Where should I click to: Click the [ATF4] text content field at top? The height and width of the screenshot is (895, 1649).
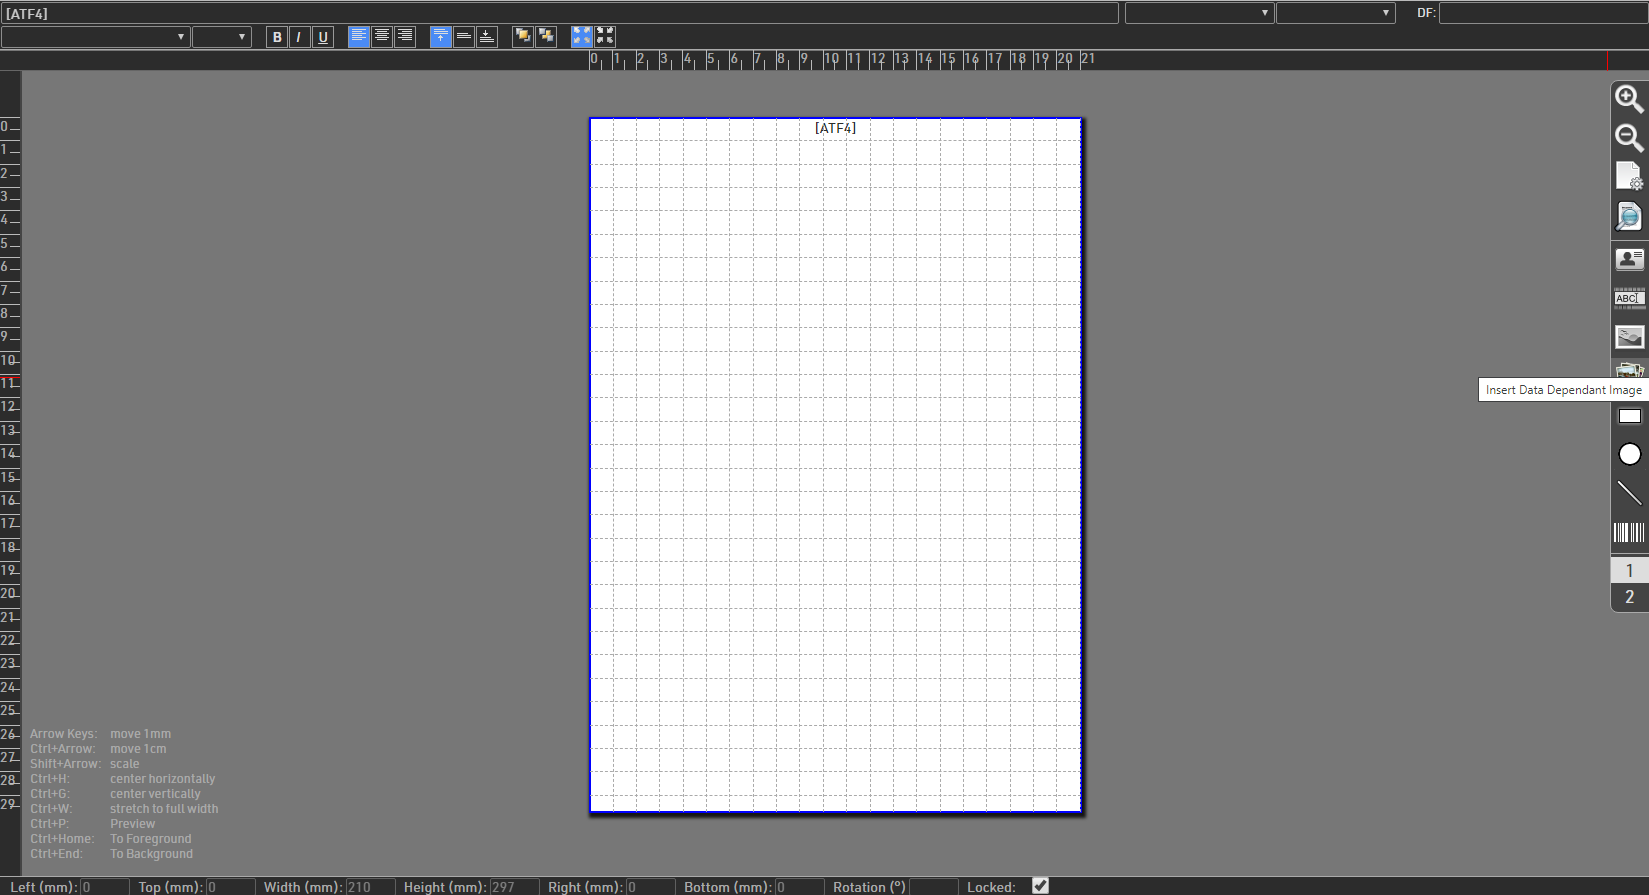click(560, 13)
